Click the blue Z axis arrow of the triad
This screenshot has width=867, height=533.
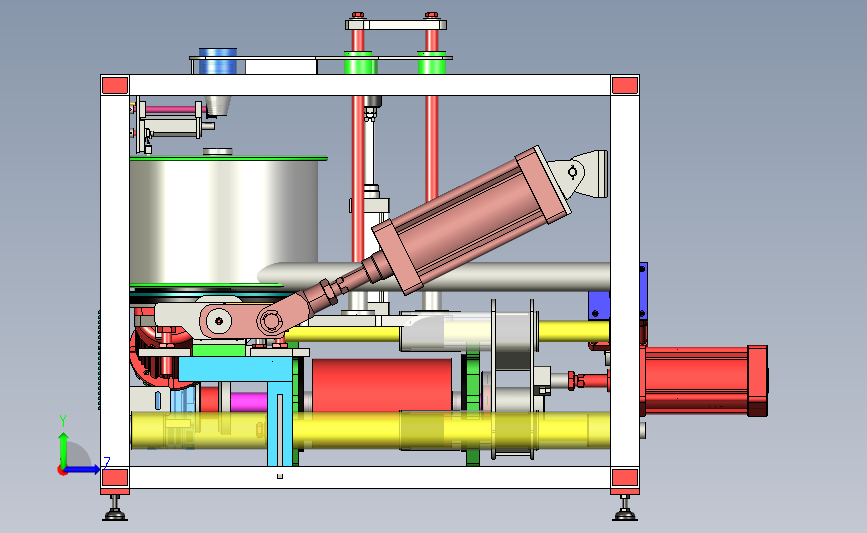click(x=83, y=469)
